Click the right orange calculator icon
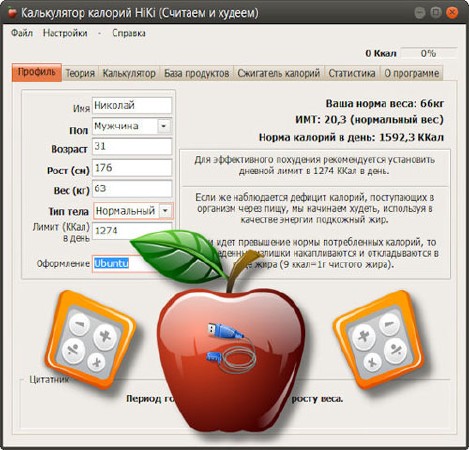The image size is (469, 450). [379, 339]
